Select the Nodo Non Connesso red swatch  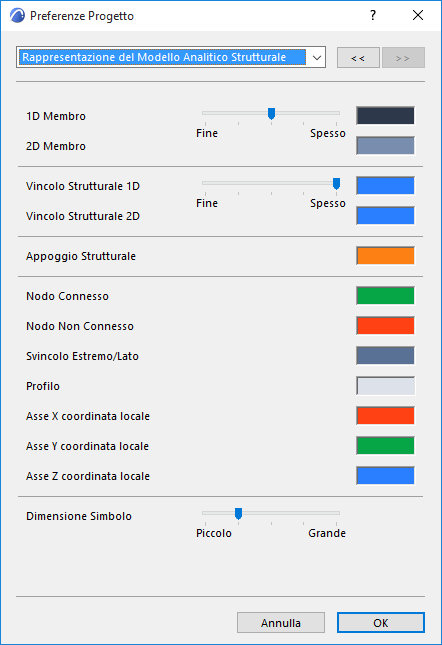pyautogui.click(x=385, y=326)
